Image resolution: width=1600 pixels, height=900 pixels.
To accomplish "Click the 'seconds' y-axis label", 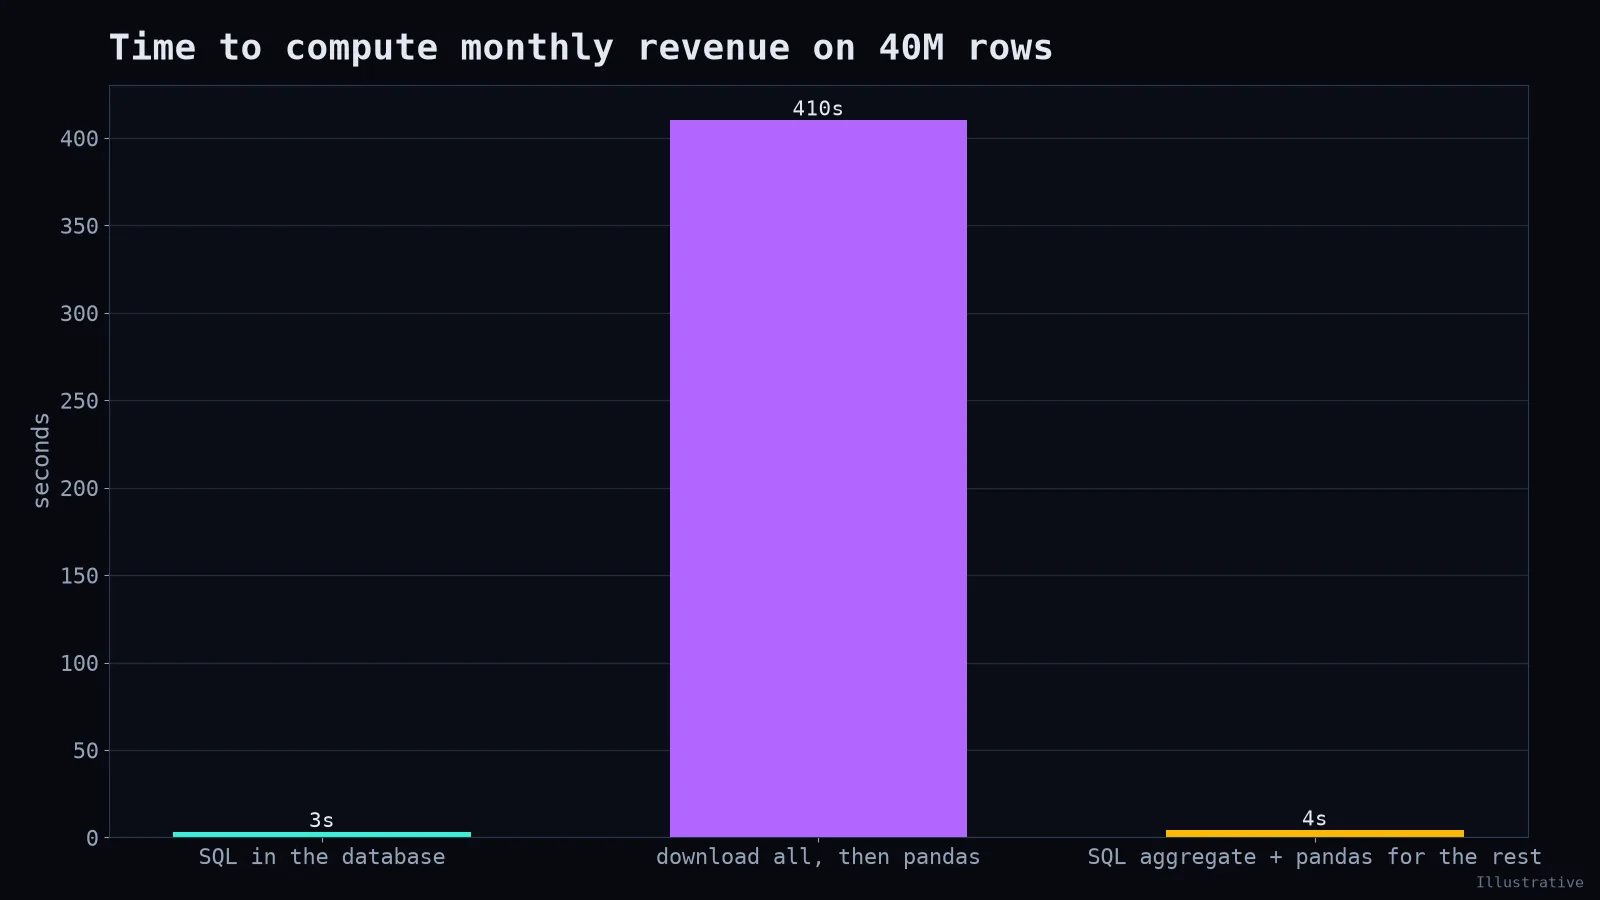I will coord(41,461).
